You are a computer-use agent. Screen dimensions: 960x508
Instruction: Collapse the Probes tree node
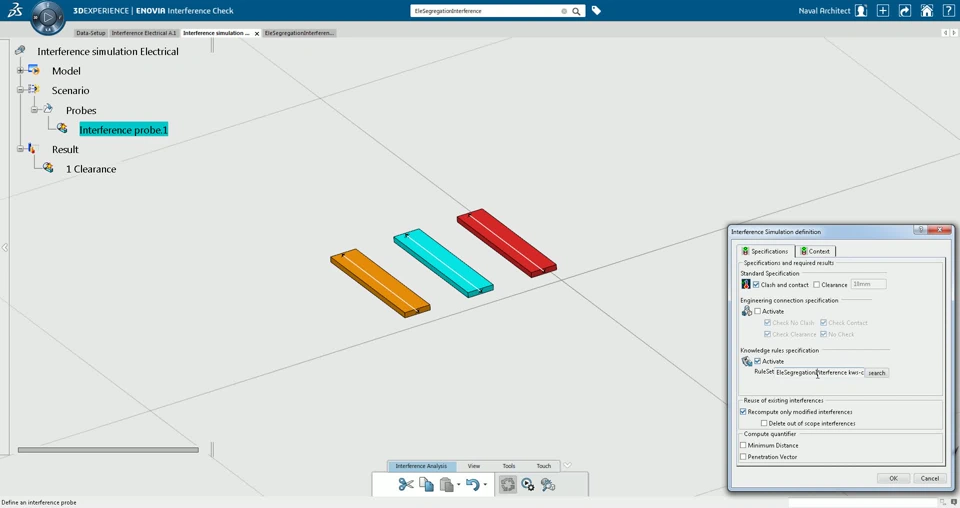click(x=35, y=110)
